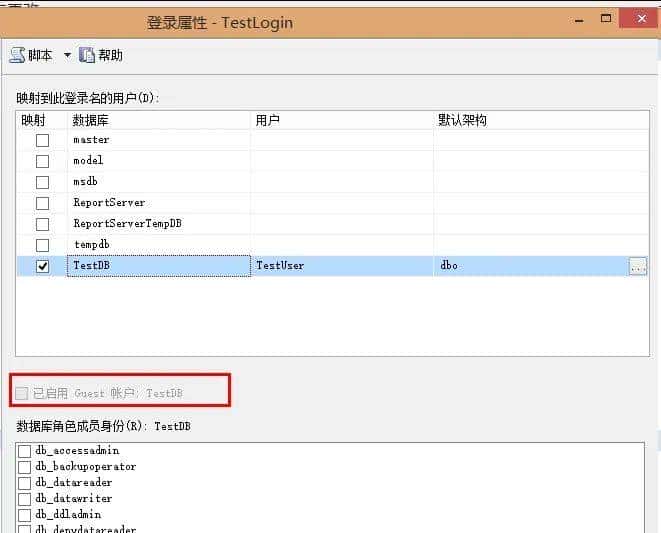The image size is (661, 533).
Task: Select the ReportServer database row text
Action: pyautogui.click(x=109, y=203)
